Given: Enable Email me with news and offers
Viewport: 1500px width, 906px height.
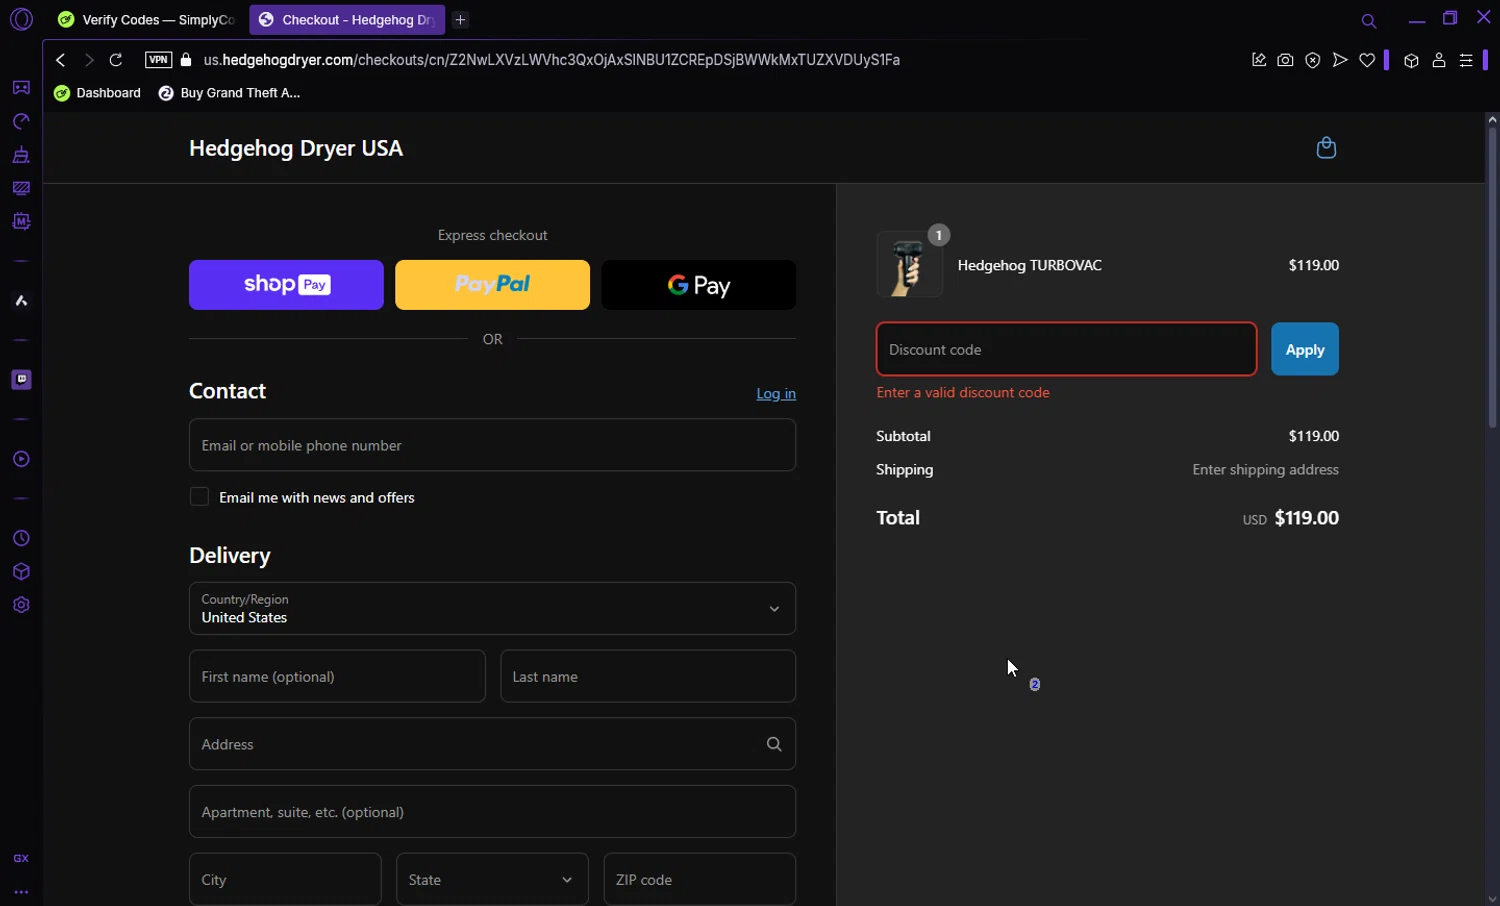Looking at the screenshot, I should [x=200, y=497].
